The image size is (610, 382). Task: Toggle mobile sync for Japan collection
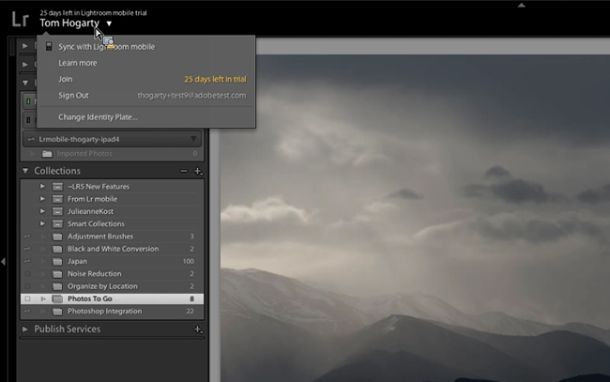[x=27, y=261]
